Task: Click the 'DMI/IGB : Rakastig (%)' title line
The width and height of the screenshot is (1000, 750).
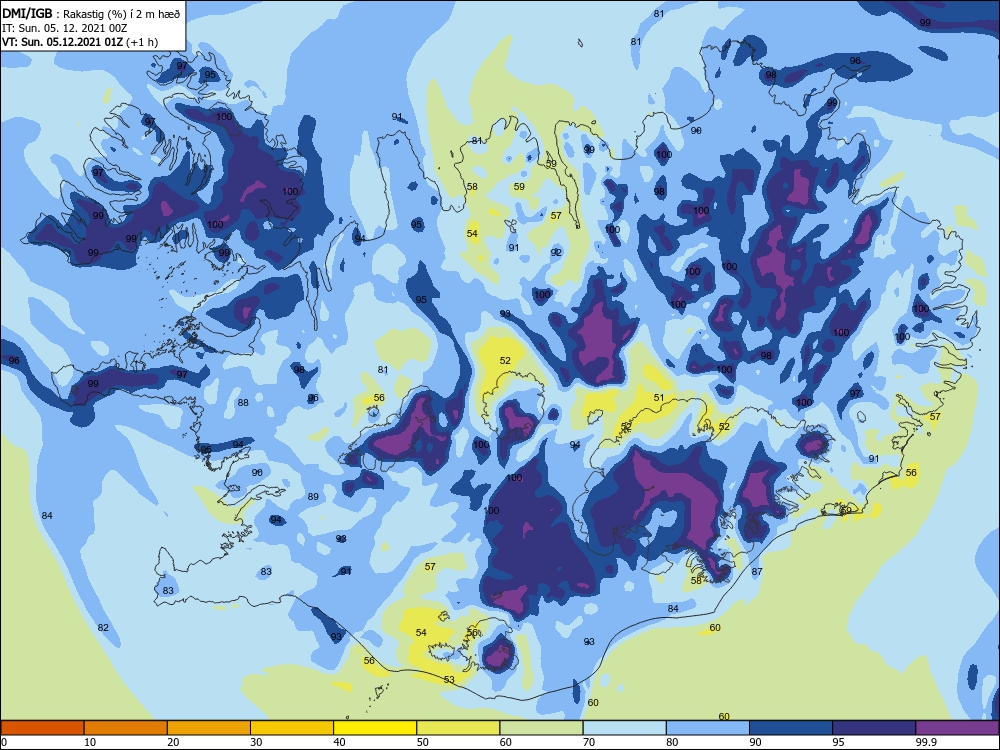Action: pyautogui.click(x=92, y=14)
